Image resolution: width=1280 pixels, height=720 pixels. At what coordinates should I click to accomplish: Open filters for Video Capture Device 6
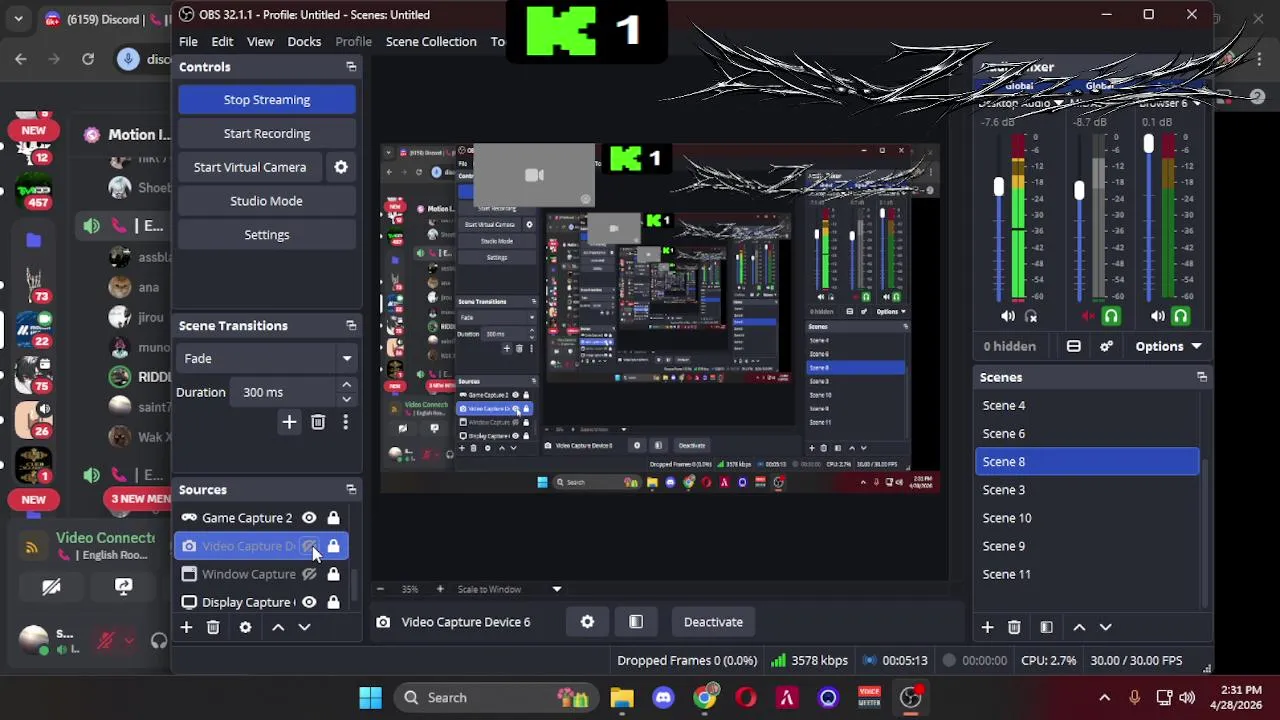[635, 622]
